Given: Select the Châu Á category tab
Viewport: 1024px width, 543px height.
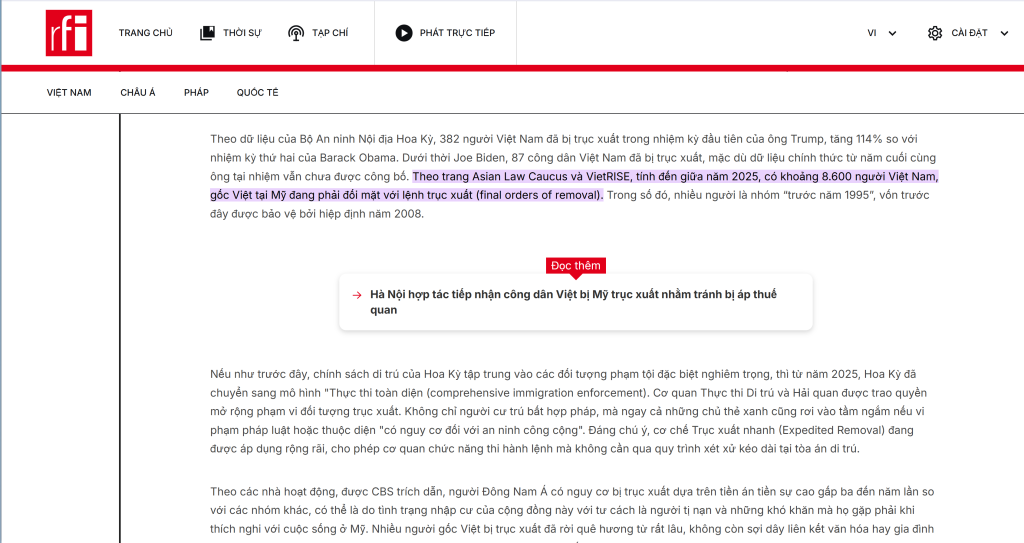Looking at the screenshot, I should (138, 93).
